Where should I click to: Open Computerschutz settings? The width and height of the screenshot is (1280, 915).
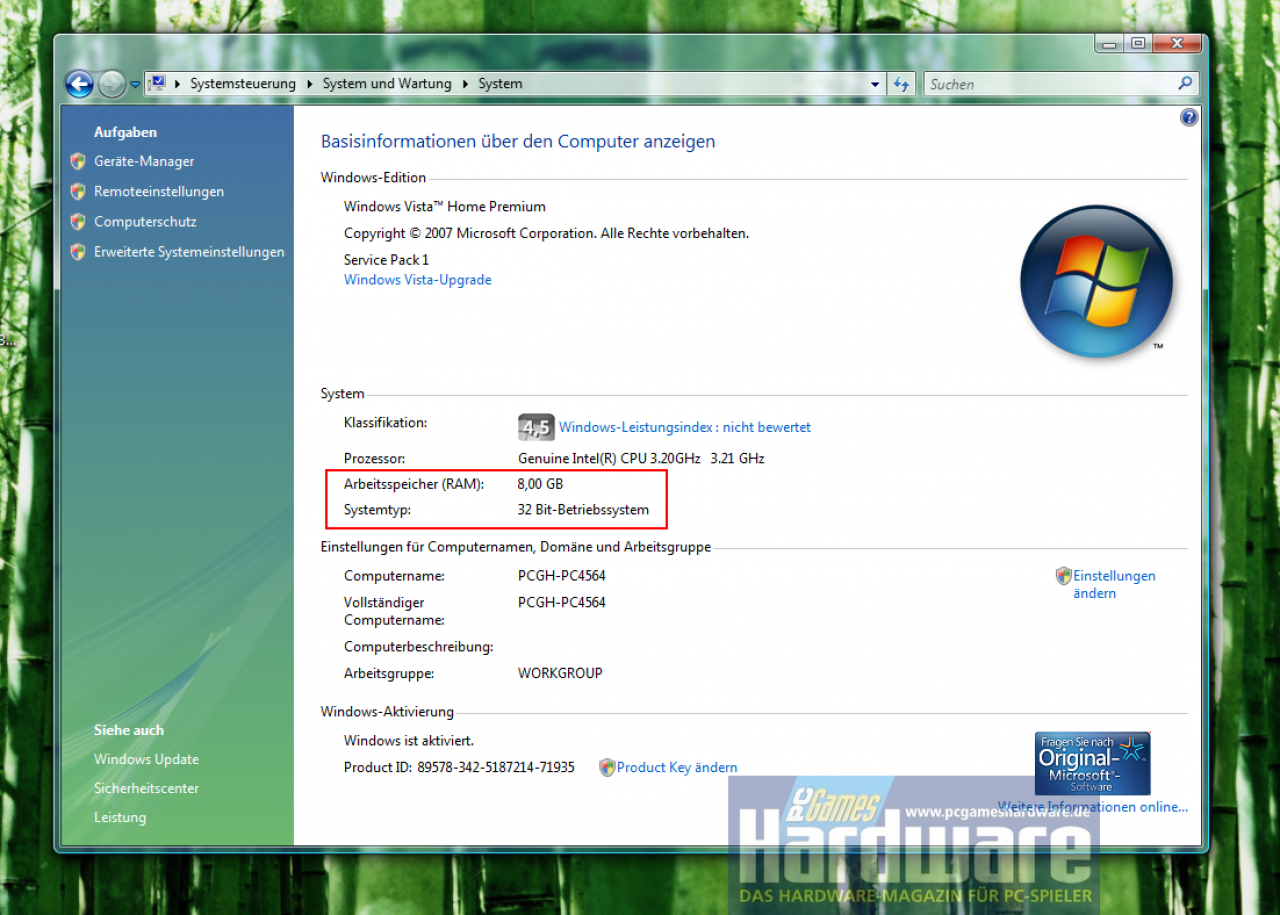pos(145,222)
